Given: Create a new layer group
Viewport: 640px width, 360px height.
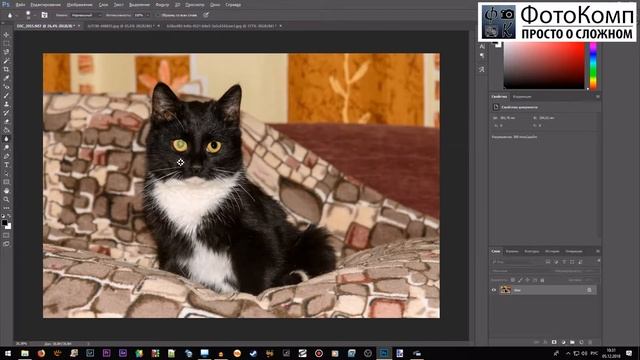Looking at the screenshot, I should [x=572, y=342].
